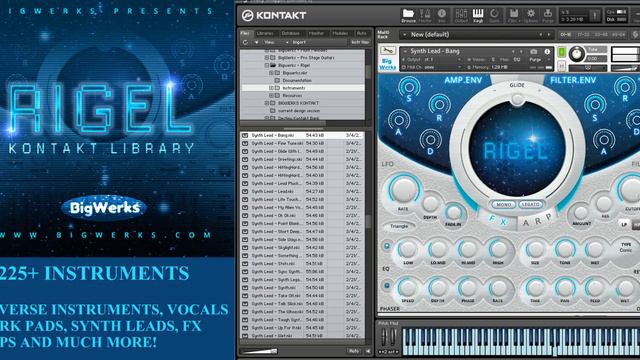The image size is (640, 360).
Task: Expand the BigWerks - Pro Stage Guitars folder
Action: click(x=267, y=58)
